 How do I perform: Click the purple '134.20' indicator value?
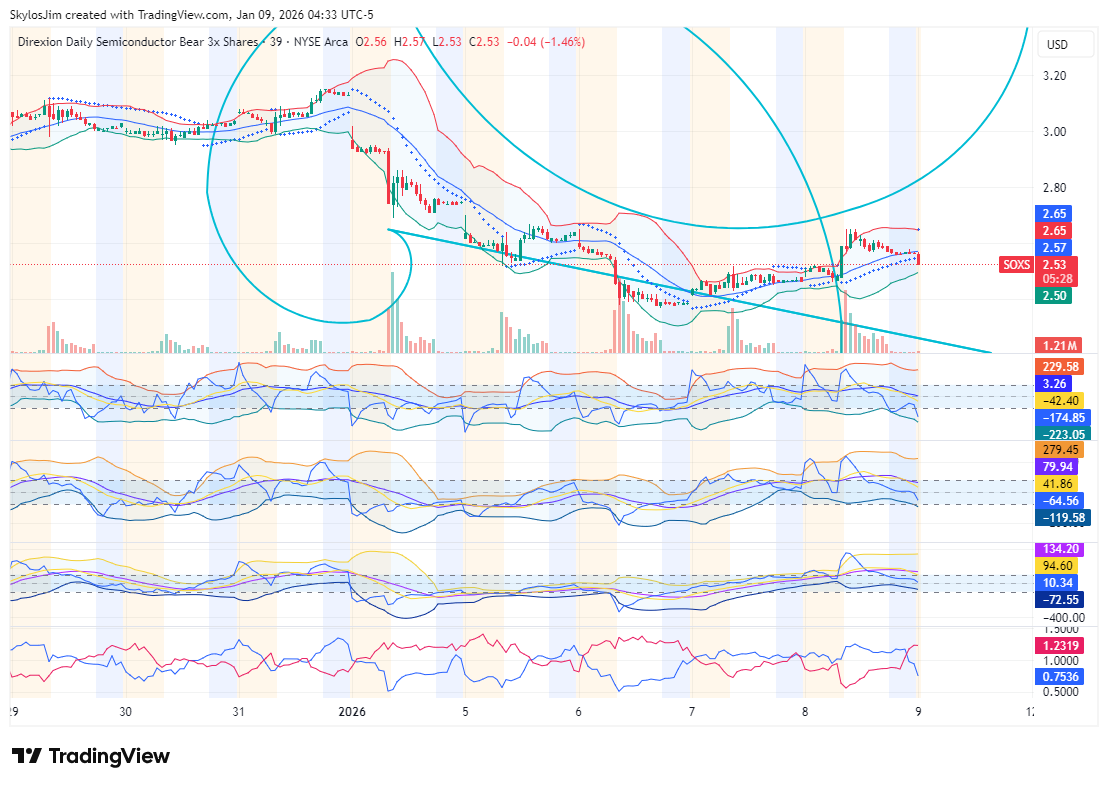[1060, 549]
